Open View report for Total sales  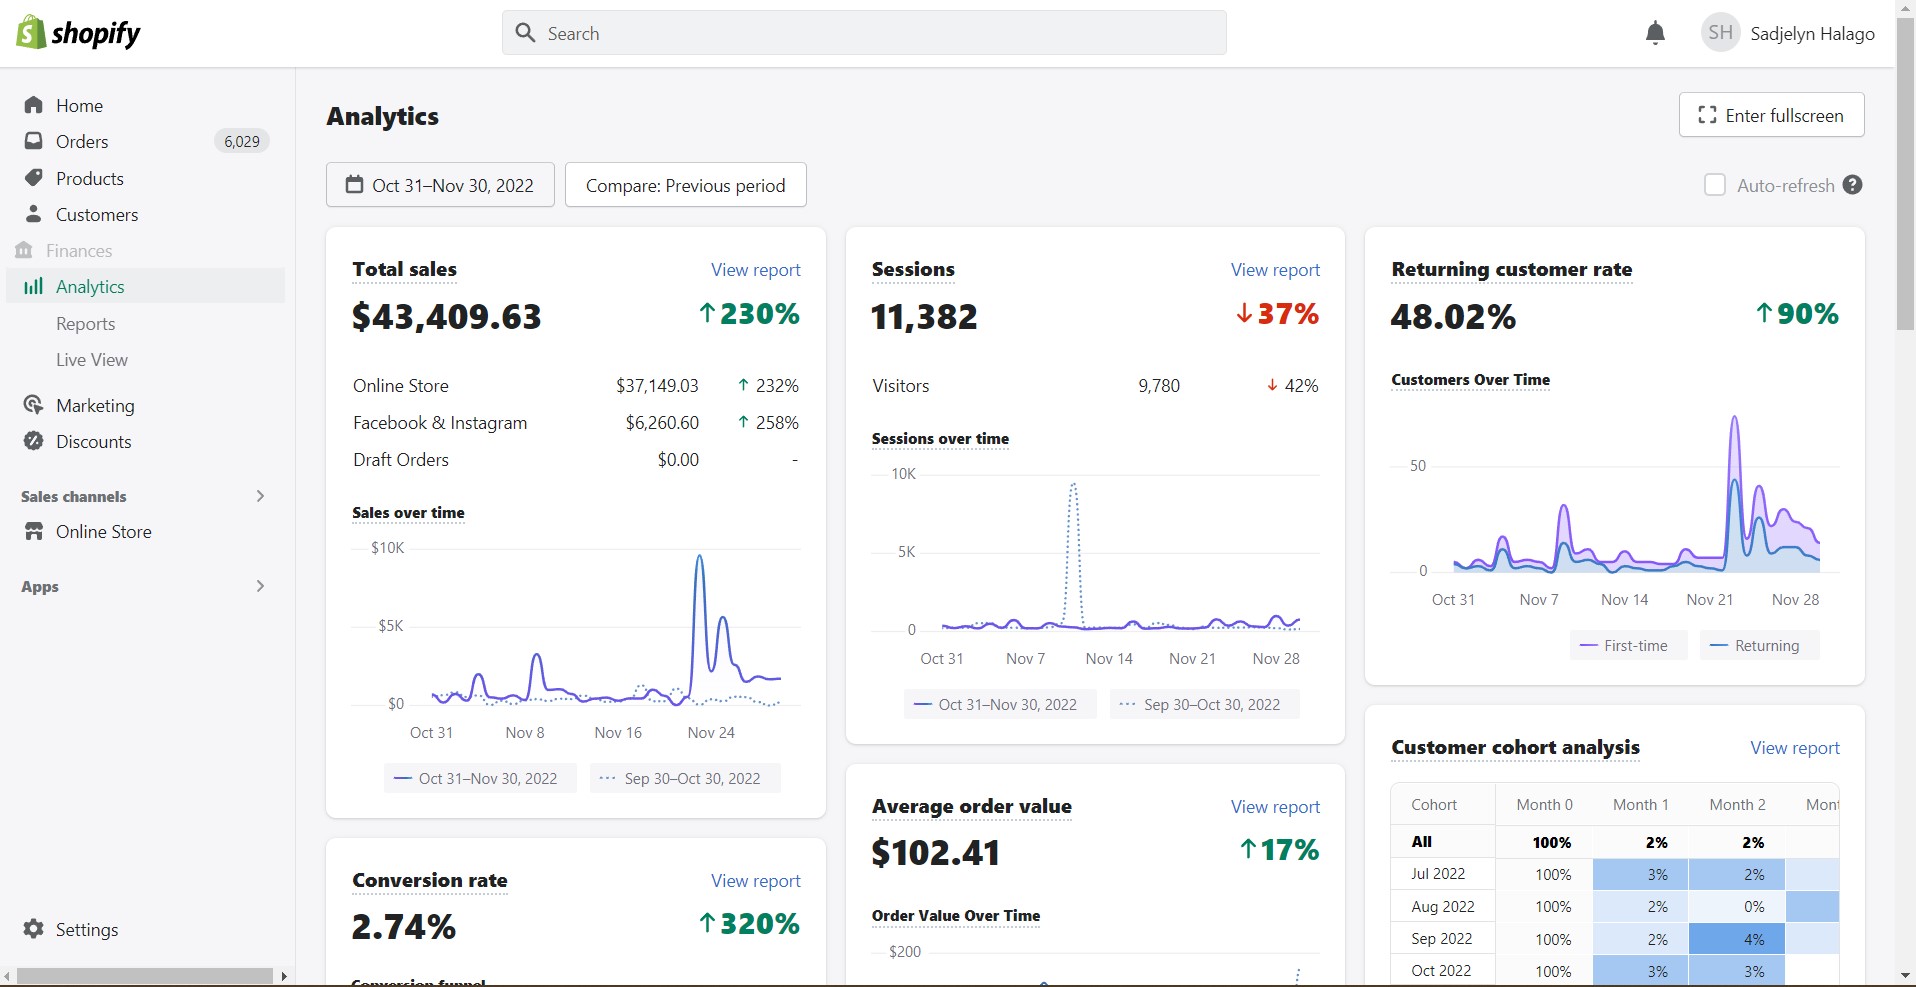tap(755, 270)
